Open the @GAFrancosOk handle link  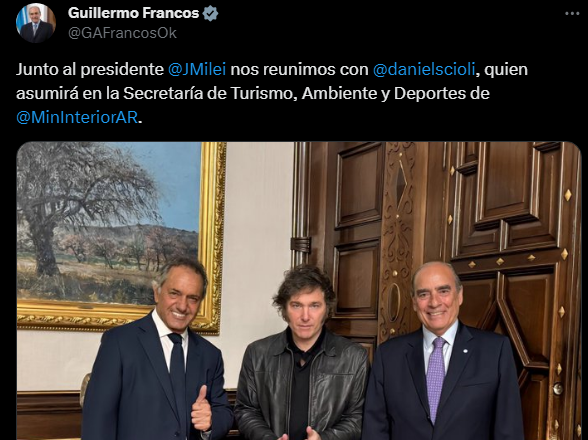click(122, 33)
